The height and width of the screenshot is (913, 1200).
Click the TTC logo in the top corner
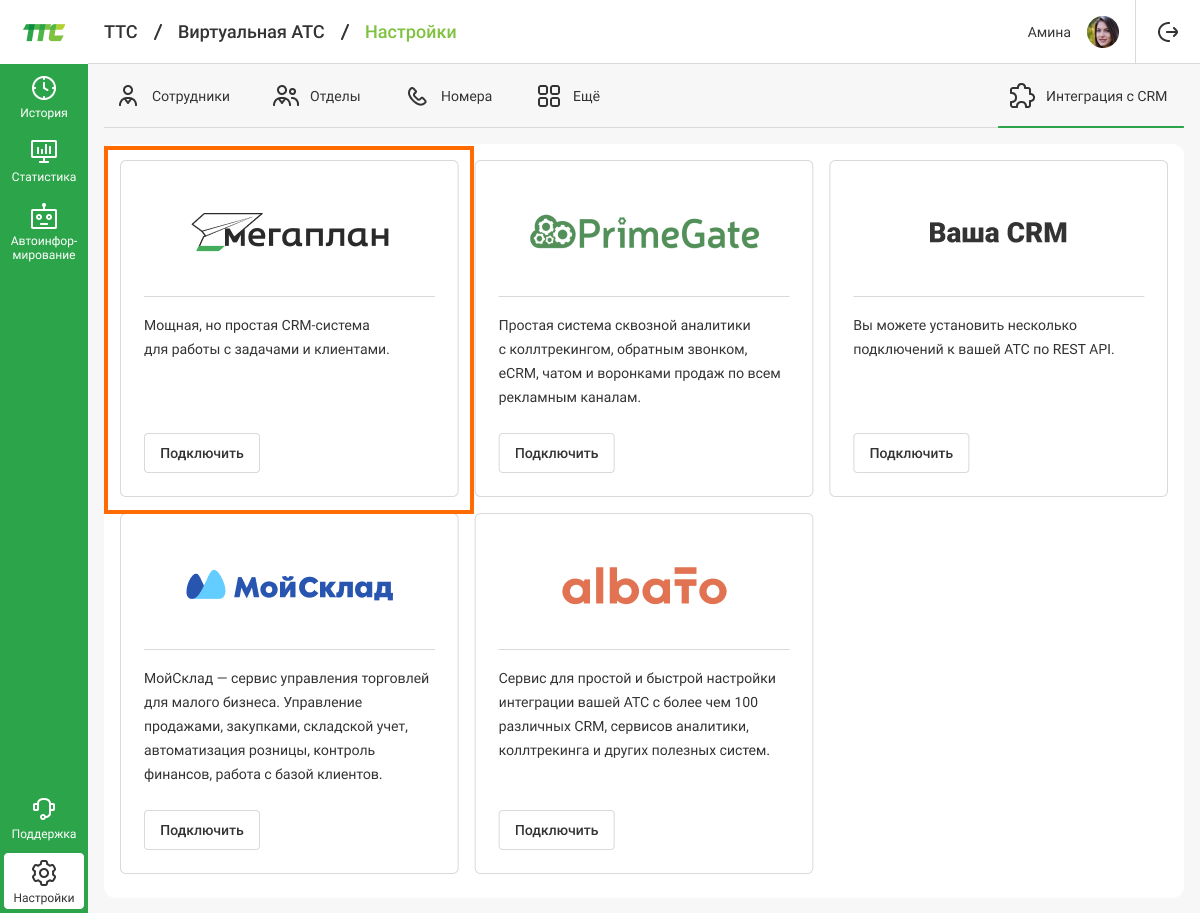tap(44, 32)
